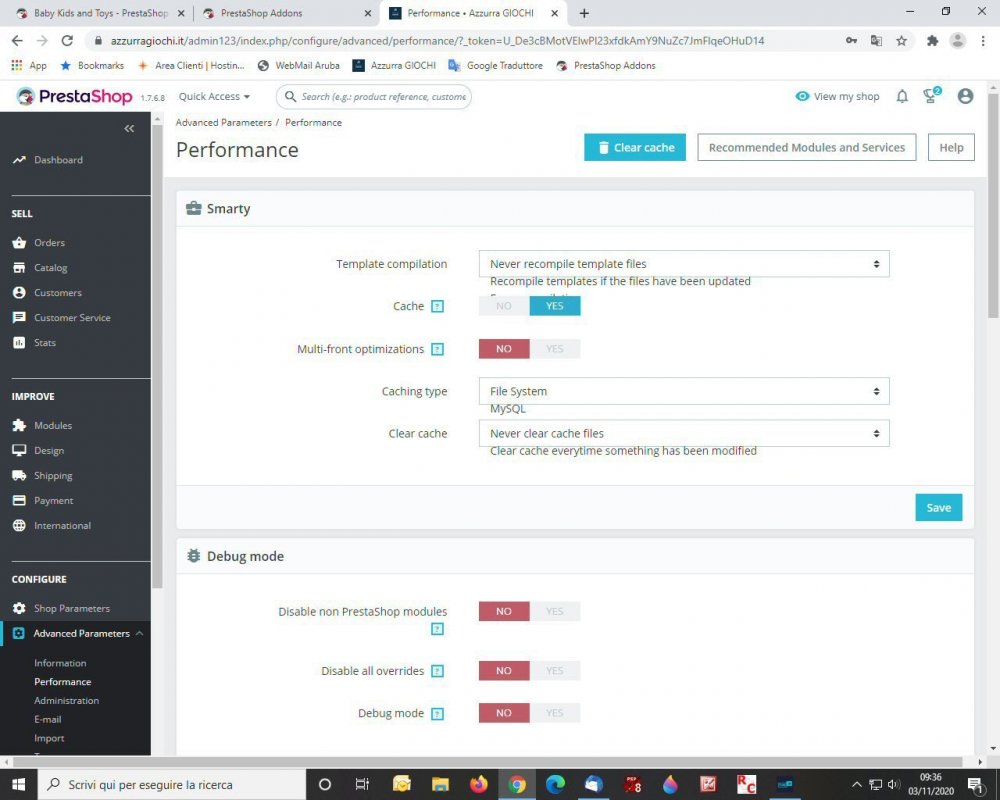Open the Template compilation dropdown

(x=683, y=263)
